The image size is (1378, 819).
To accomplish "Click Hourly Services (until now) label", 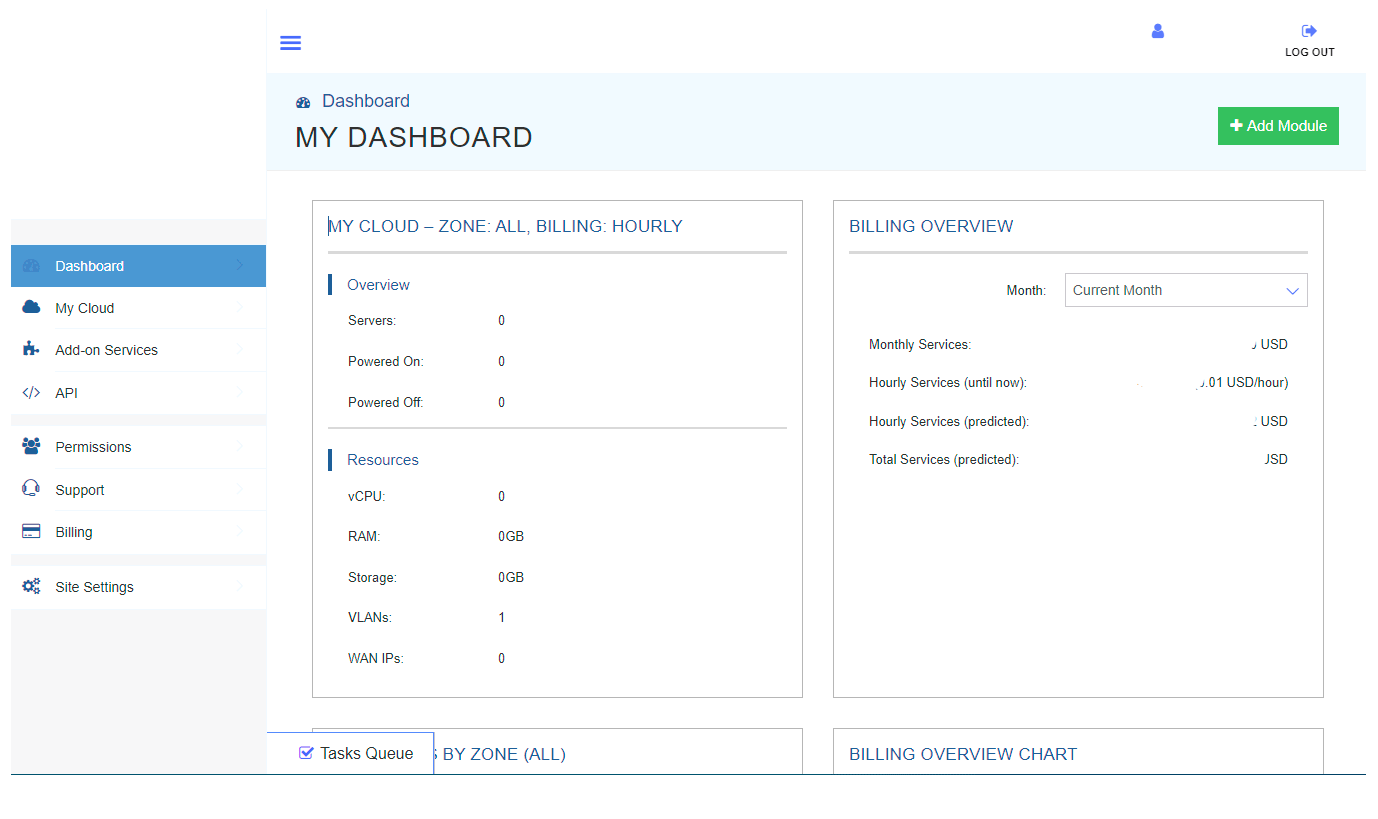I will pos(948,383).
